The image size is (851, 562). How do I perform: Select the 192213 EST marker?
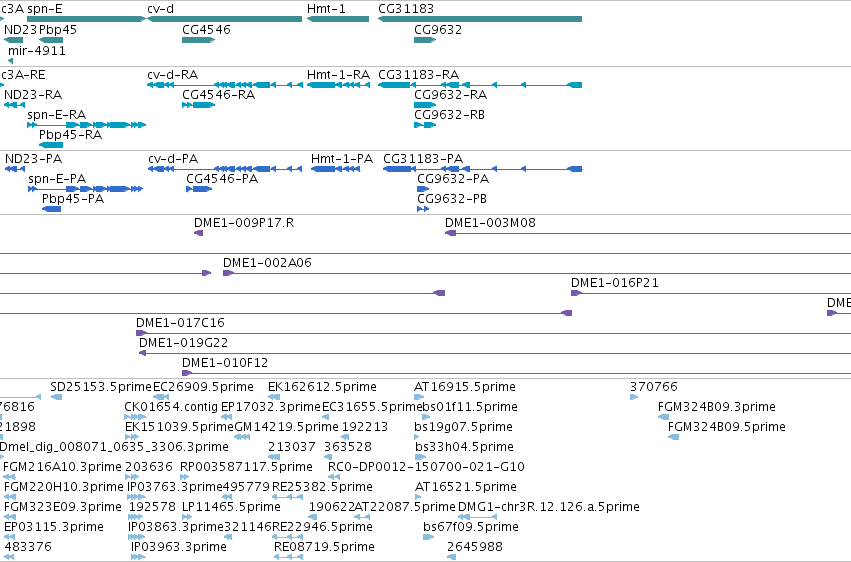346,438
